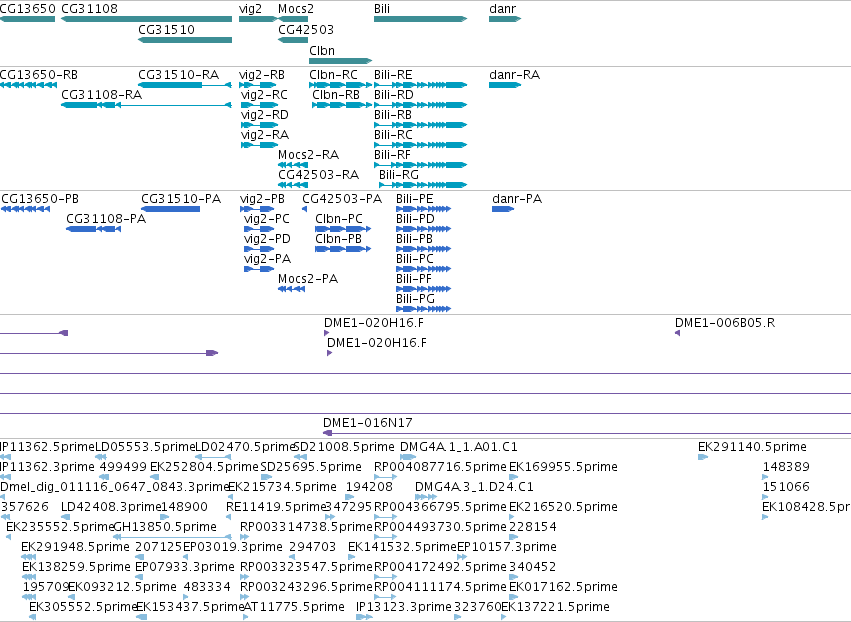Click the GH13850.5prime EST label

(164, 526)
